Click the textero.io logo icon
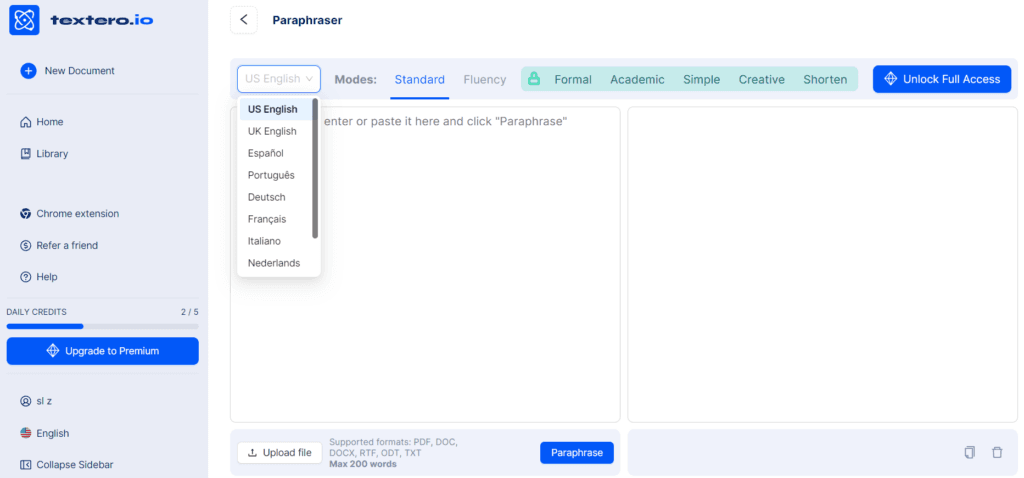This screenshot has width=1024, height=478. 24,20
